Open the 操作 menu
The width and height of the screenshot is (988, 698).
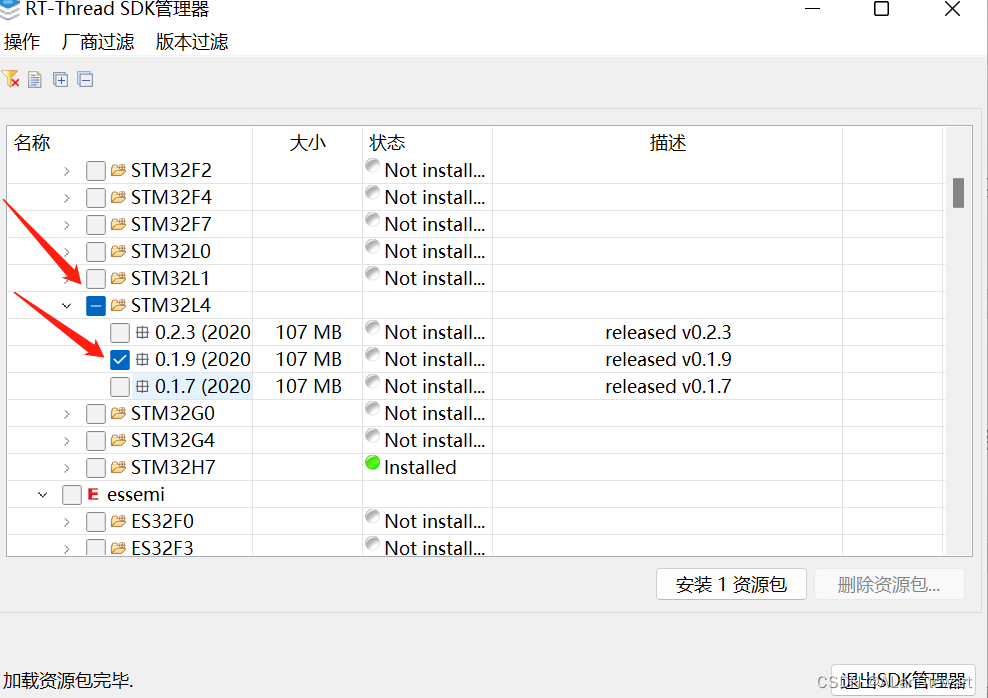[22, 42]
